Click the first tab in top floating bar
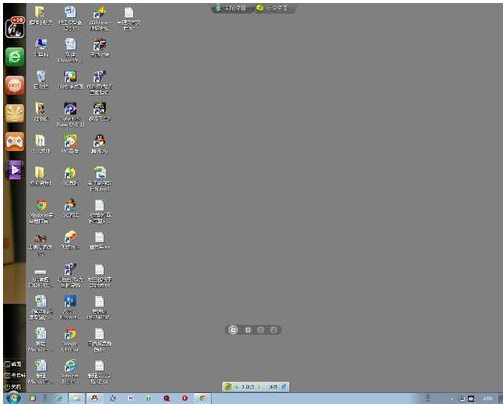Viewport: 503px width, 404px height. [x=232, y=8]
